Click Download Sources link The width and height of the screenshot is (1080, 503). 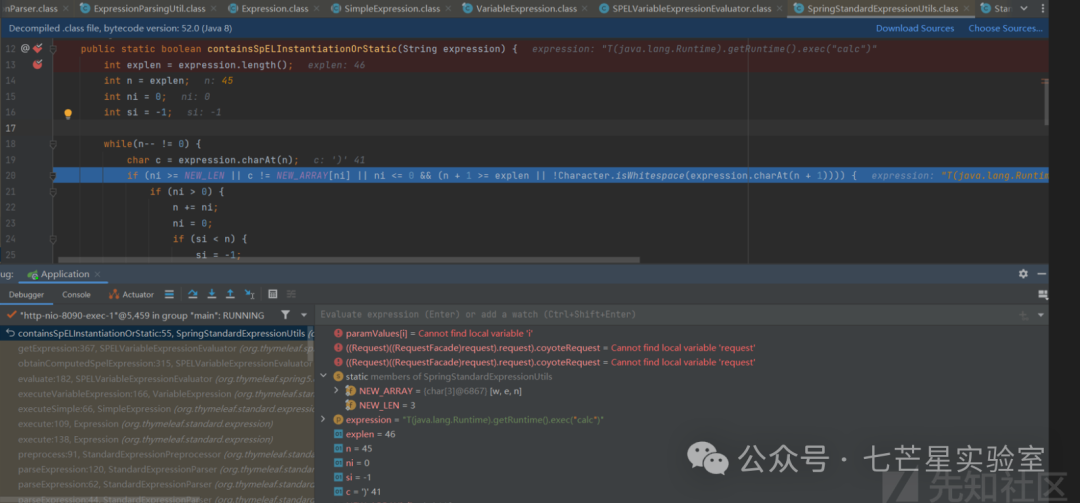tap(915, 28)
